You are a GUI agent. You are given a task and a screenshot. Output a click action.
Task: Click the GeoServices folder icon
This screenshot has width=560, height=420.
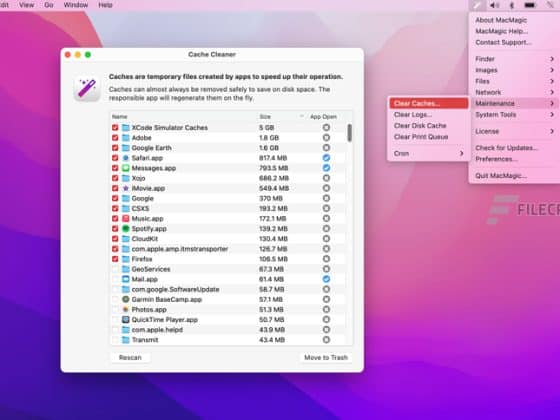pos(125,269)
